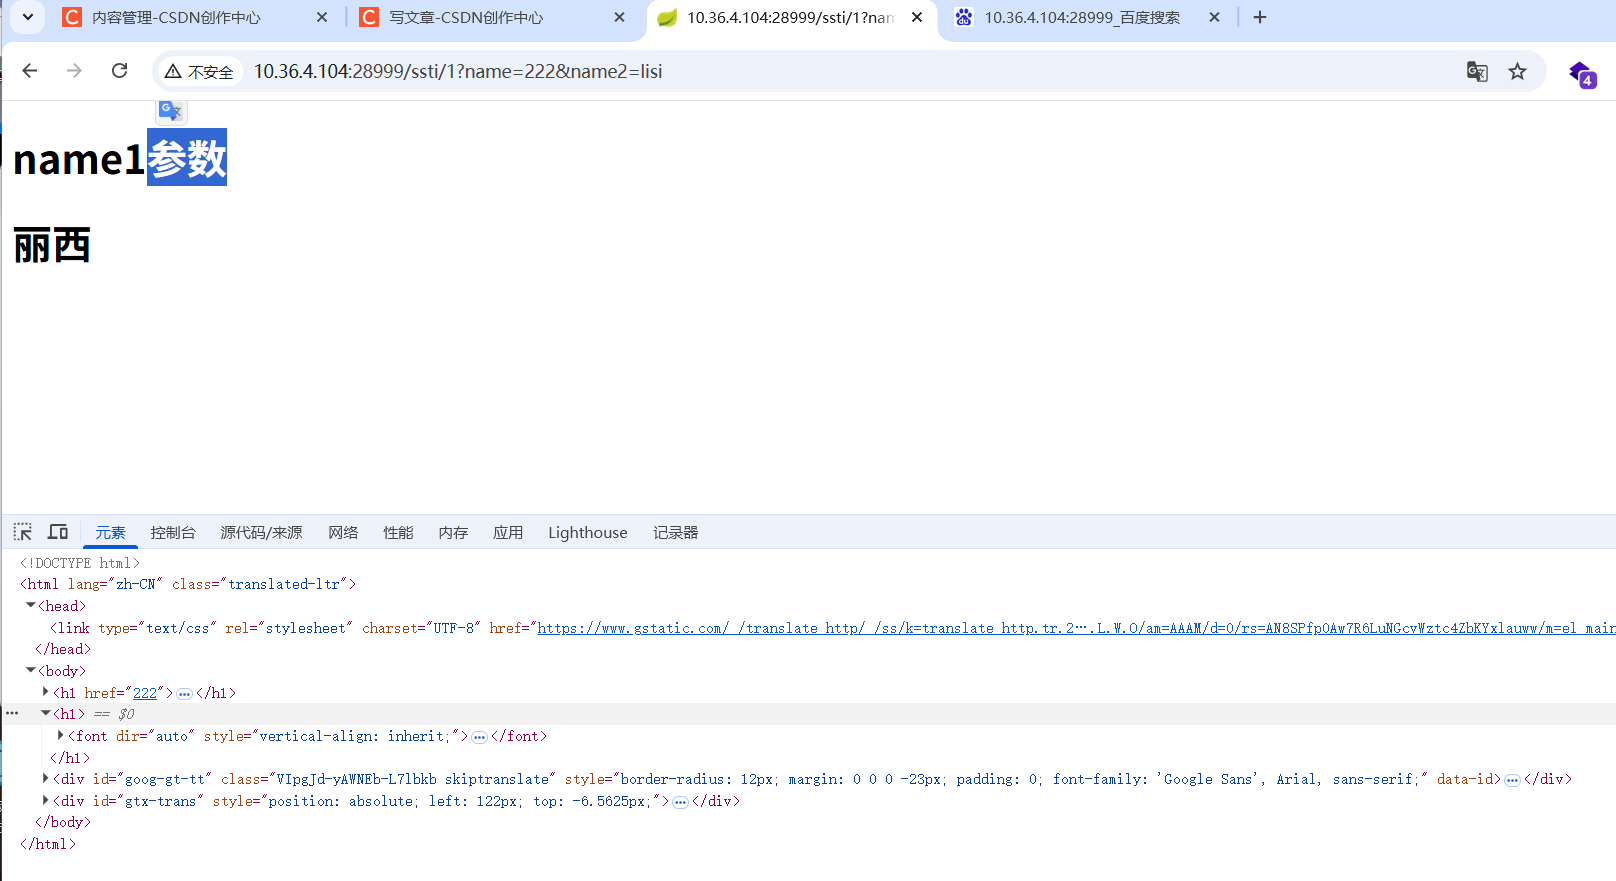Select the closing </head> tag line
Image resolution: width=1616 pixels, height=881 pixels.
pos(63,649)
